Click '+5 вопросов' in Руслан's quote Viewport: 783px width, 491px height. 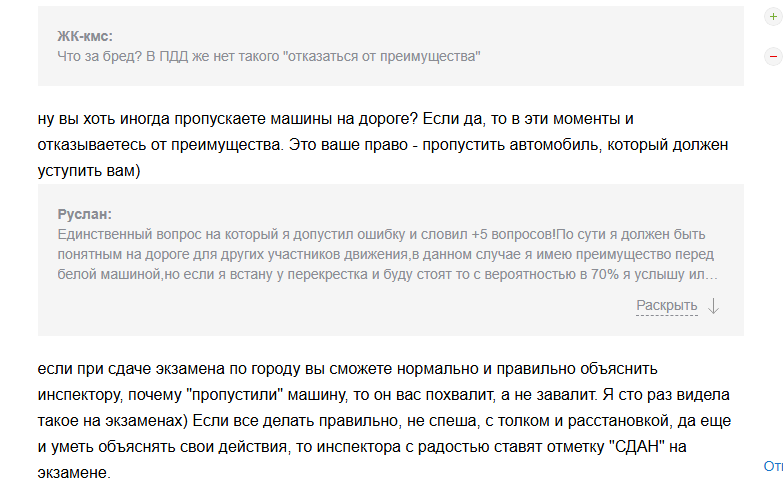513,234
